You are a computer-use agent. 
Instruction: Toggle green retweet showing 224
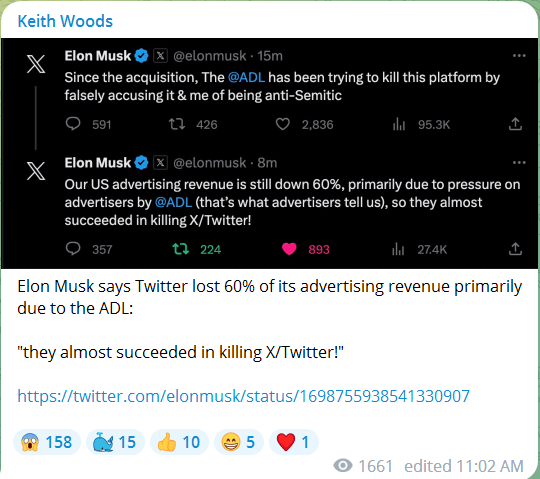click(181, 249)
